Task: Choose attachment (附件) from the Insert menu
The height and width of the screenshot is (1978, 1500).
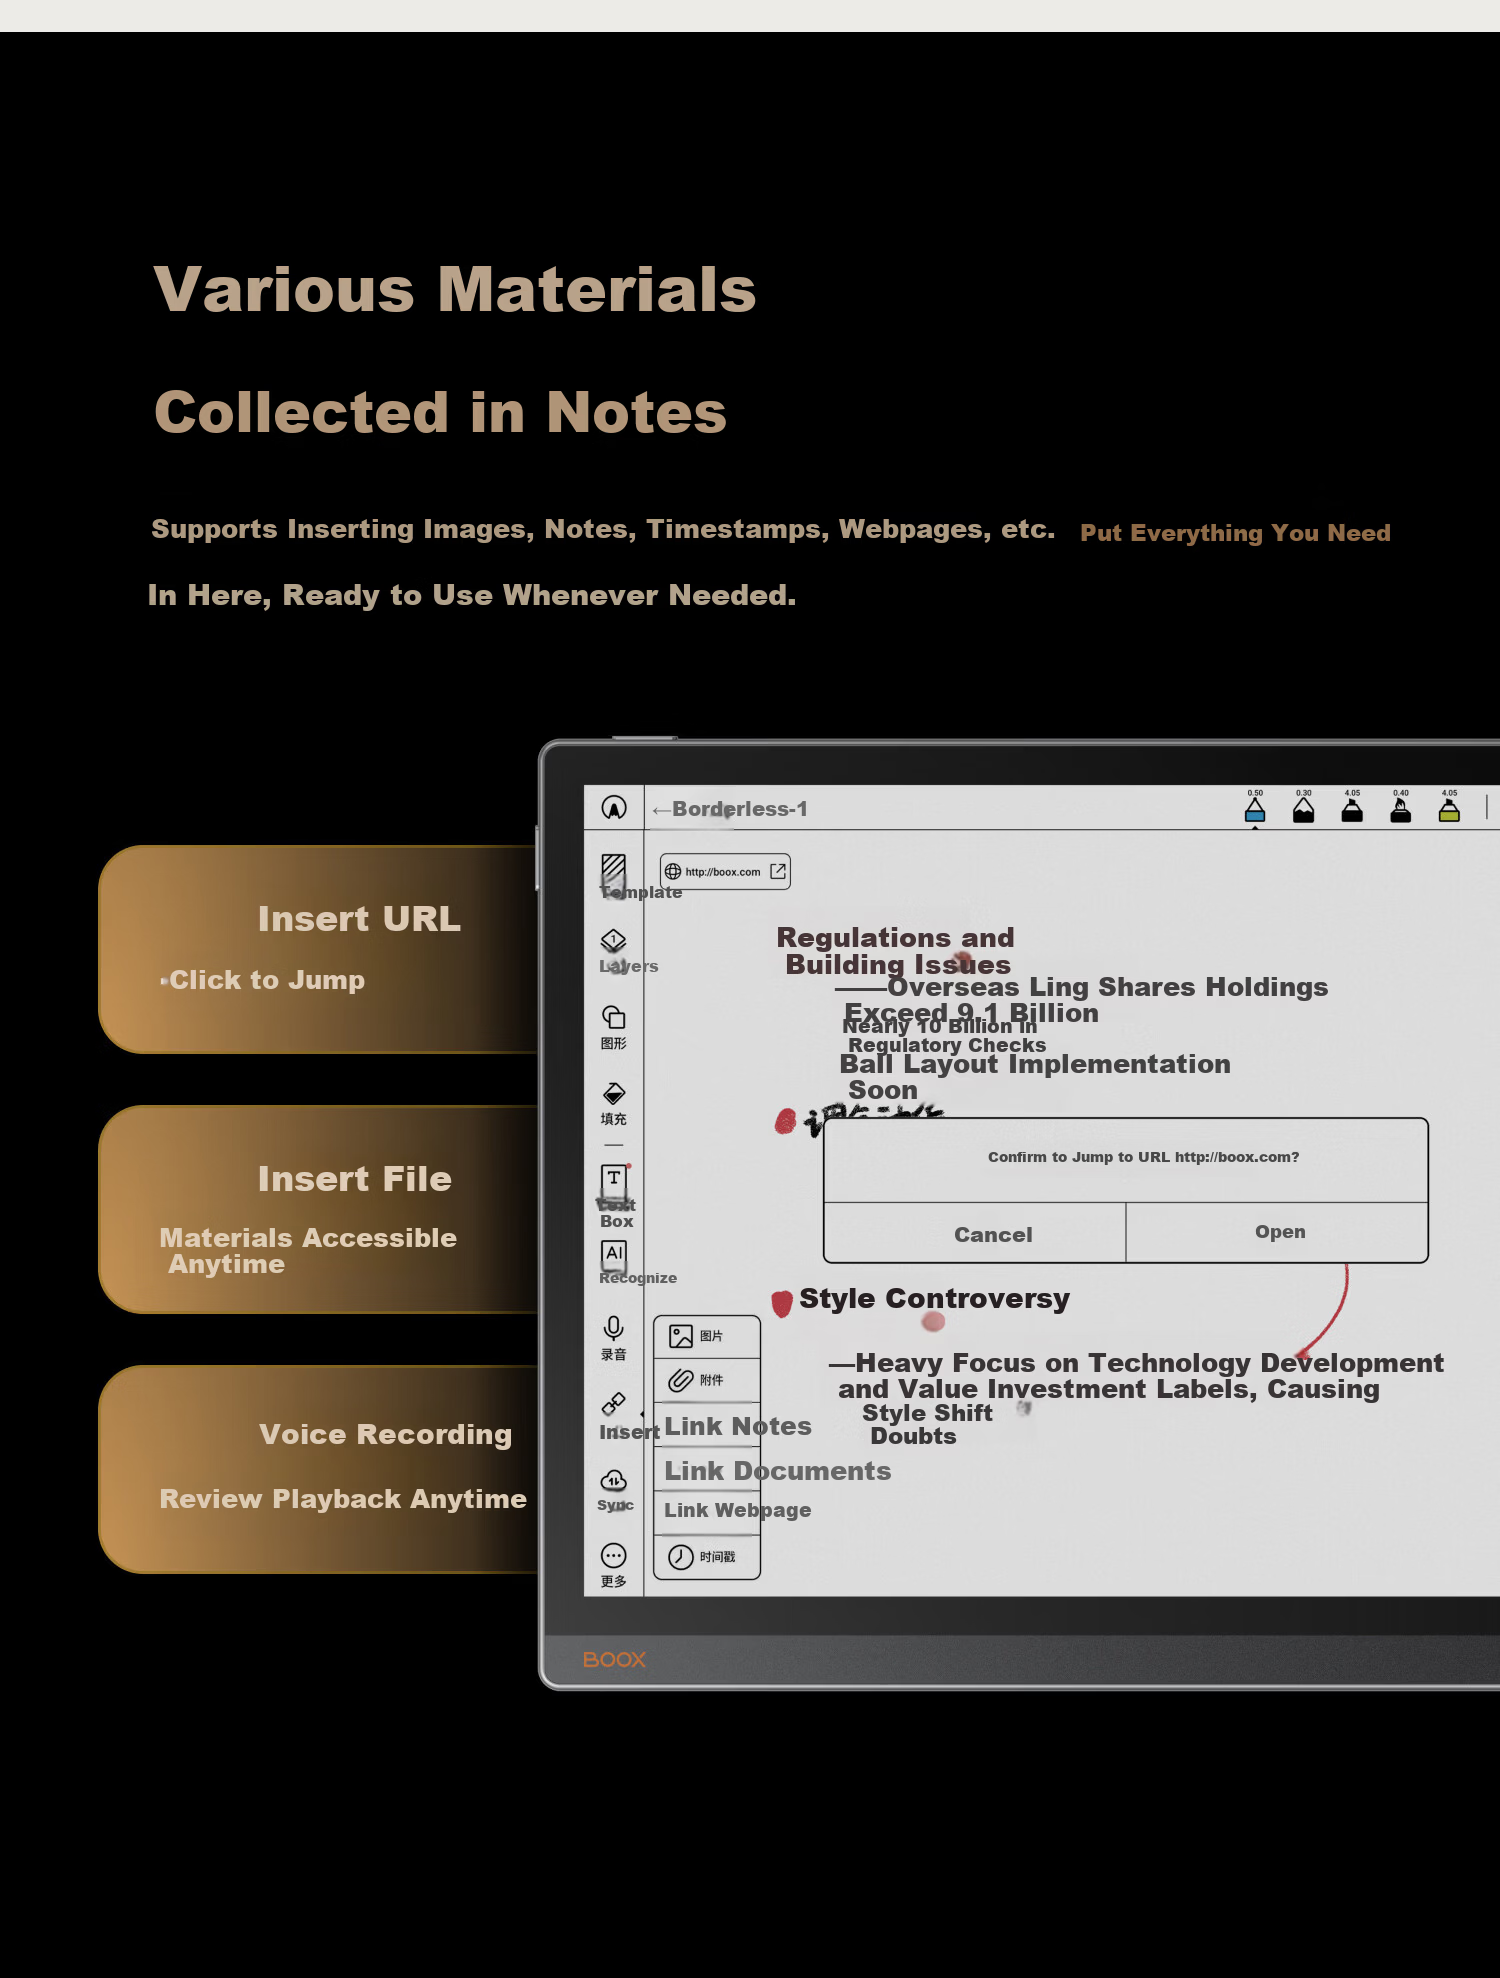Action: 707,1380
